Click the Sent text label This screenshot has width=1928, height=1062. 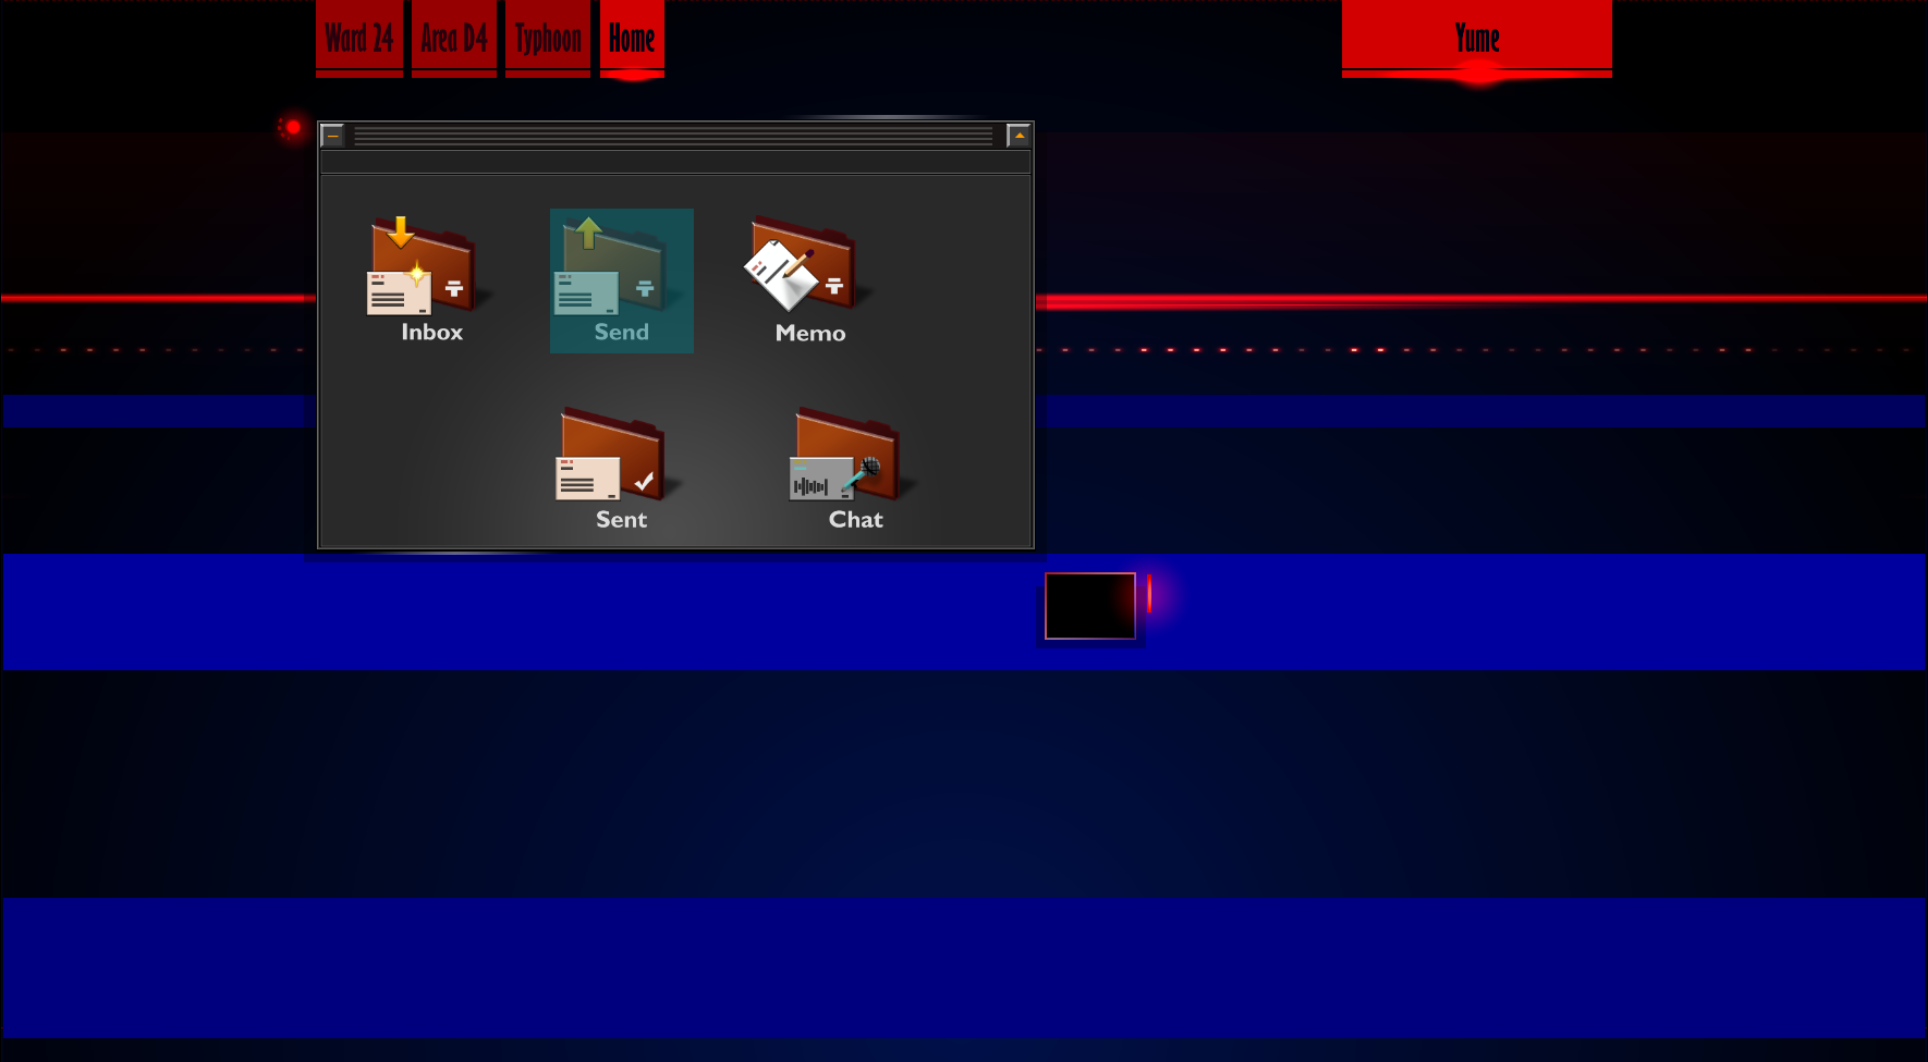621,519
